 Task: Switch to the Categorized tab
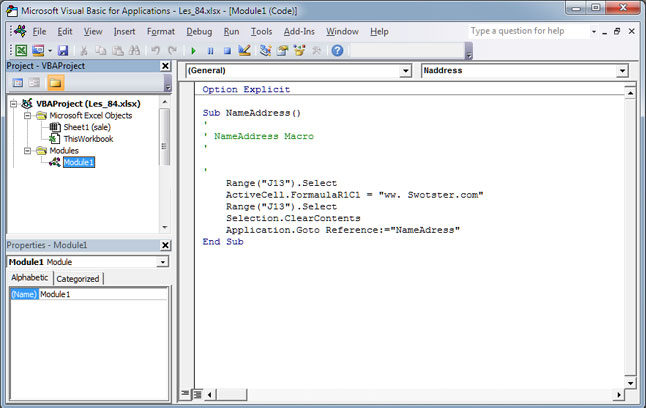(78, 279)
